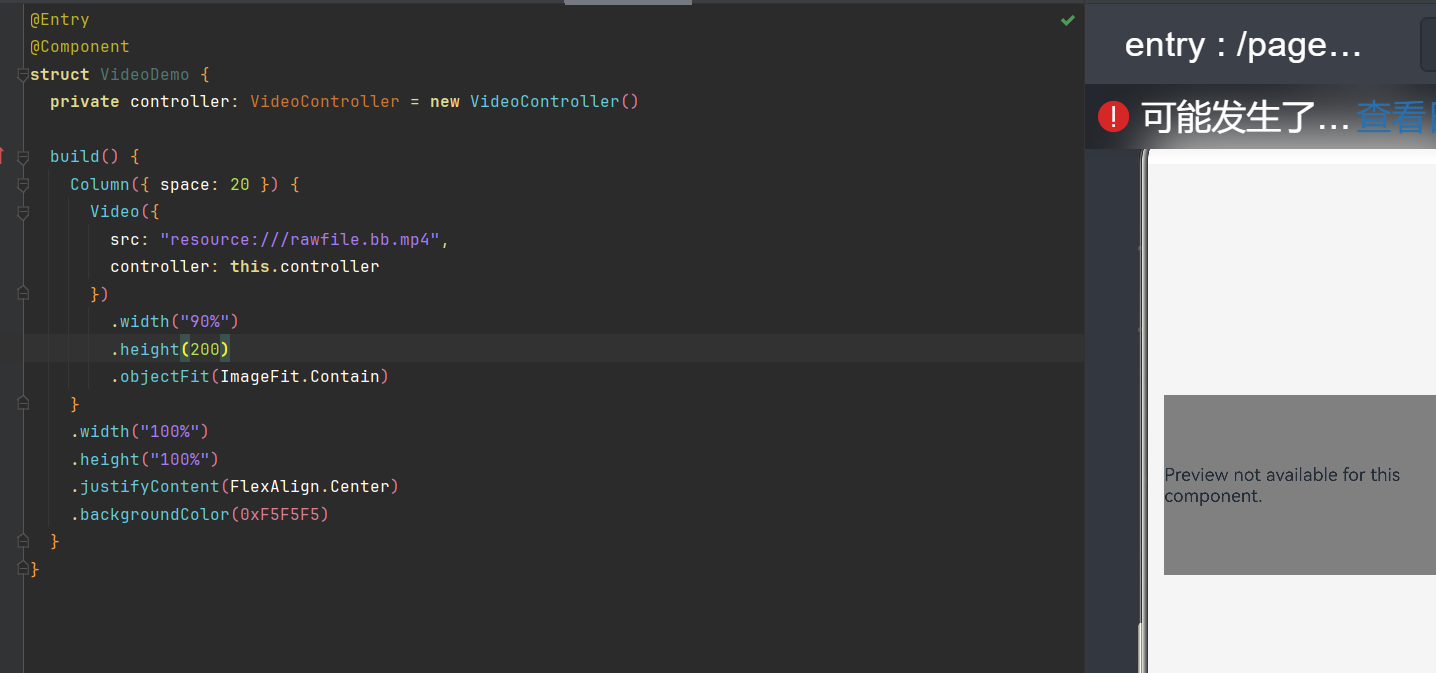Click fold end marker beside })
Viewport: 1436px width, 673px height.
pos(23,294)
